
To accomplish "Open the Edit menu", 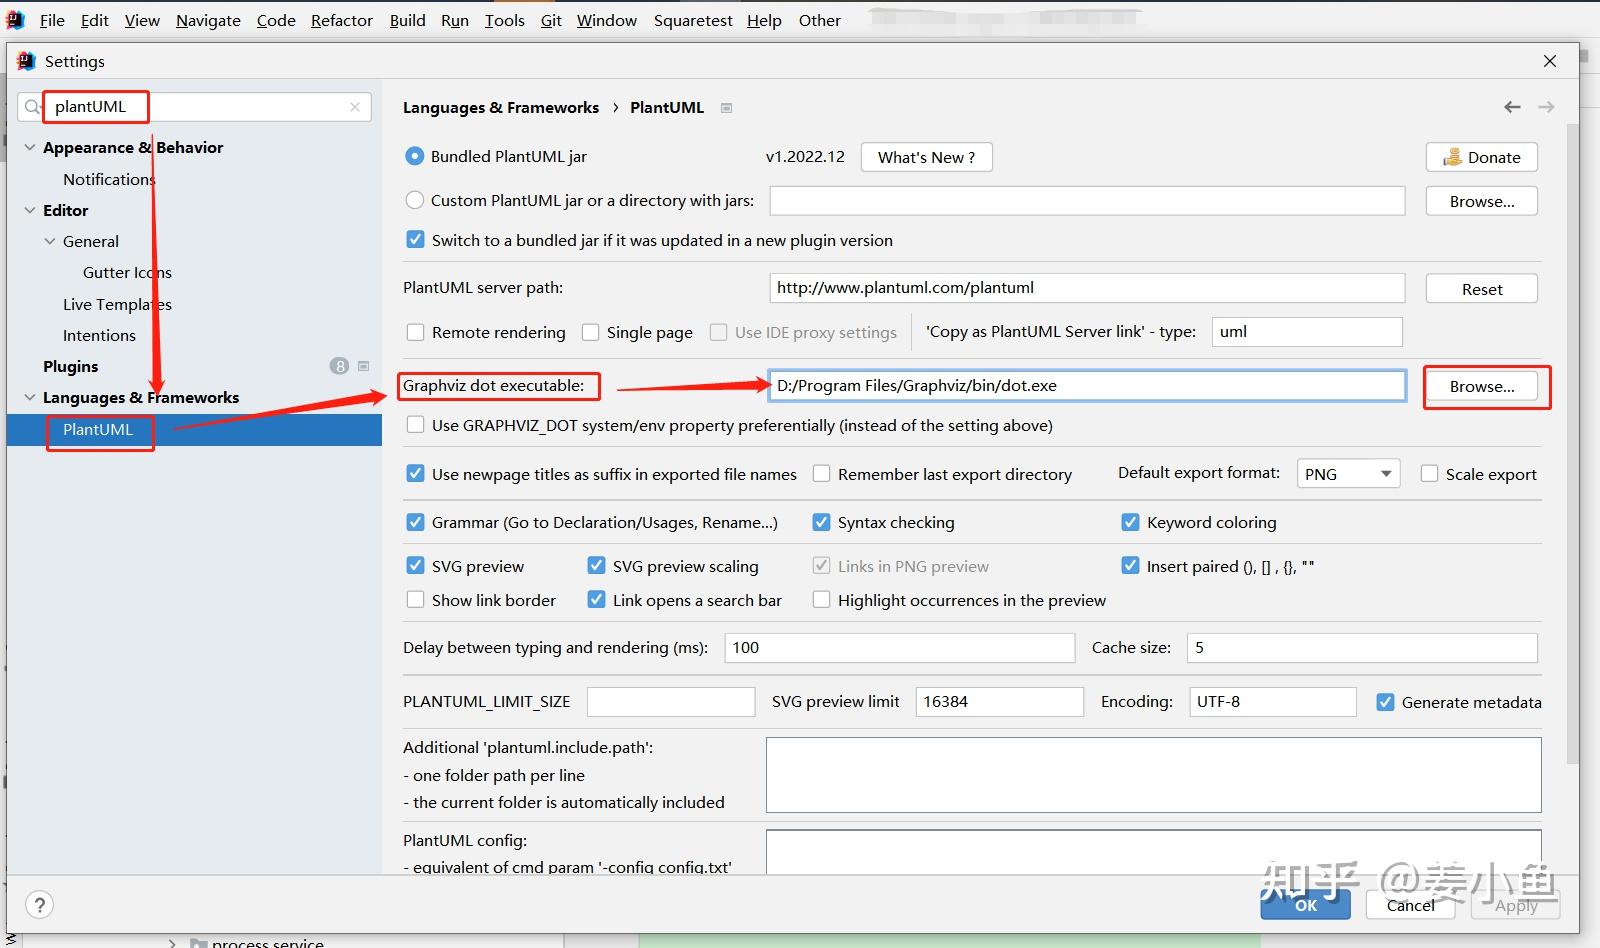I will click(x=95, y=20).
